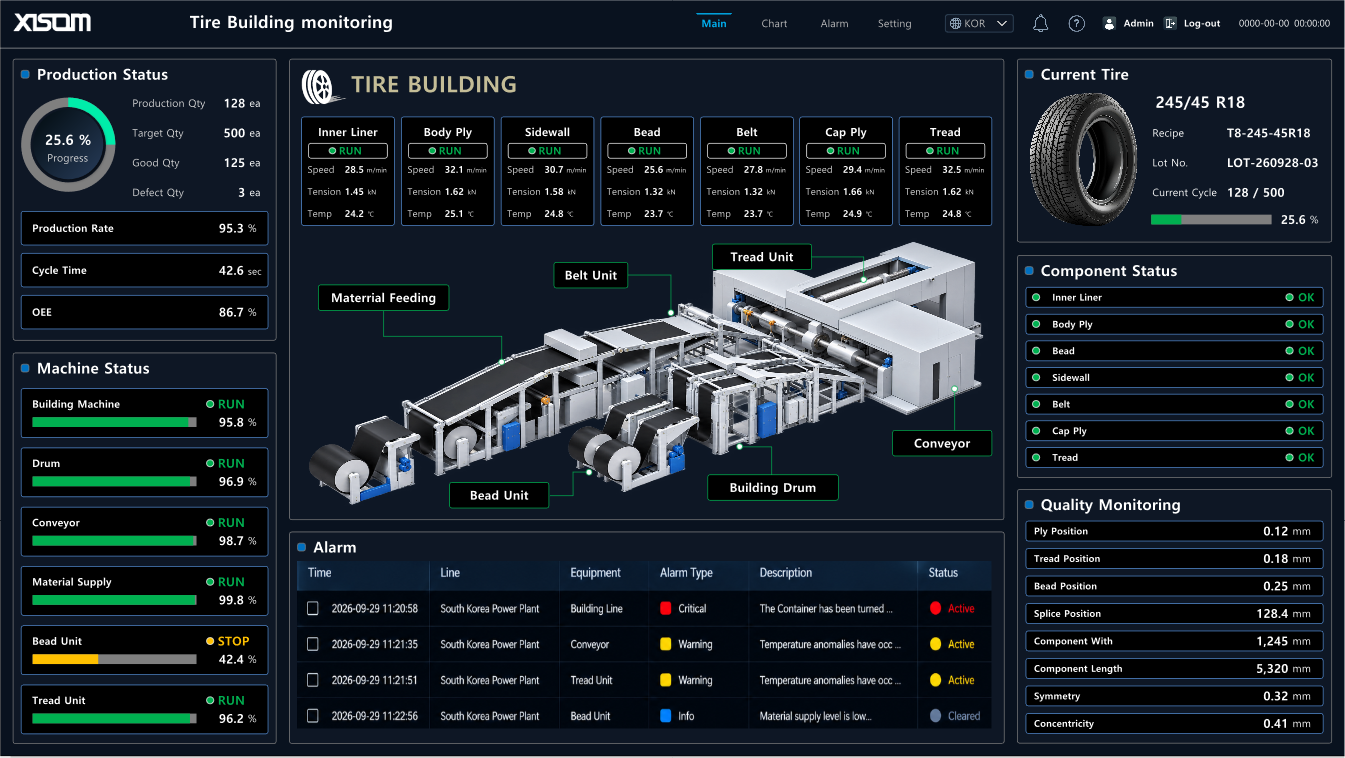
Task: Open the Alarm tab in top navigation
Action: [834, 23]
